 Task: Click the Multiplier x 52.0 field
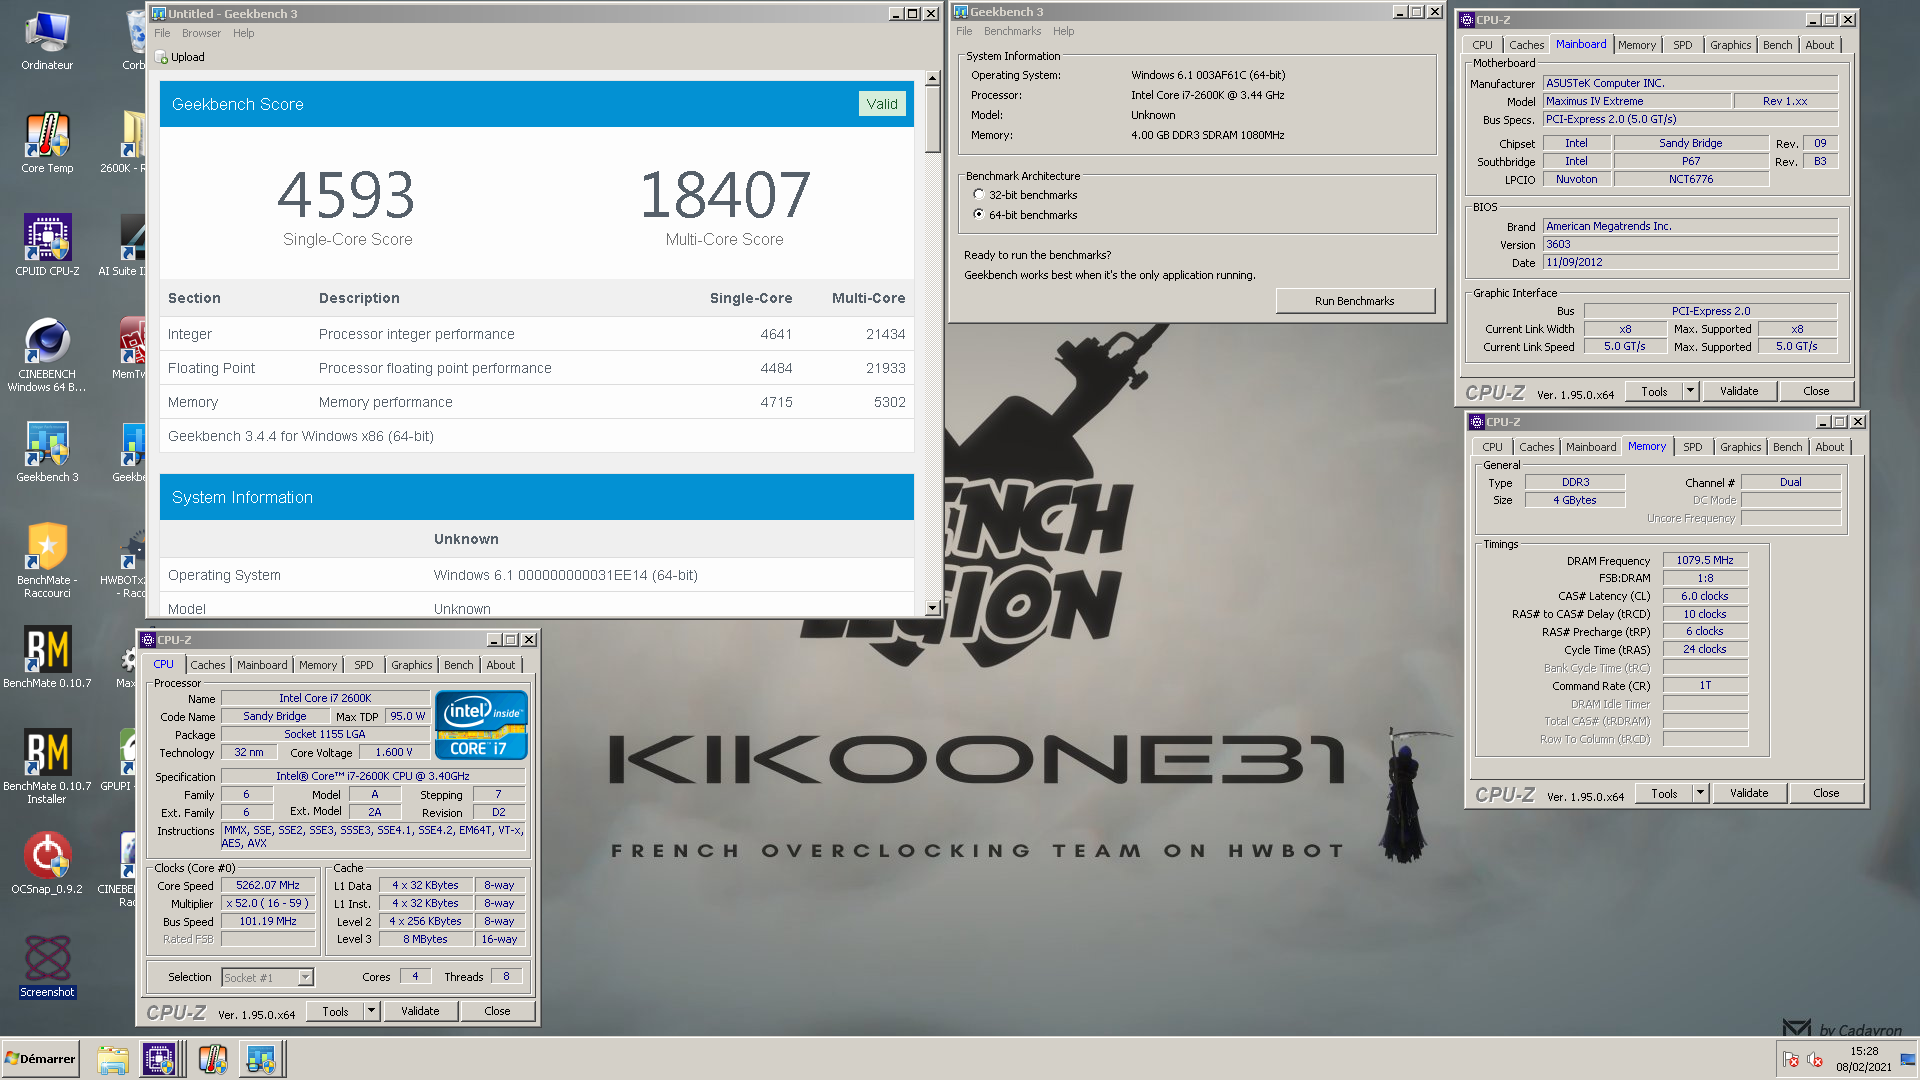click(268, 903)
